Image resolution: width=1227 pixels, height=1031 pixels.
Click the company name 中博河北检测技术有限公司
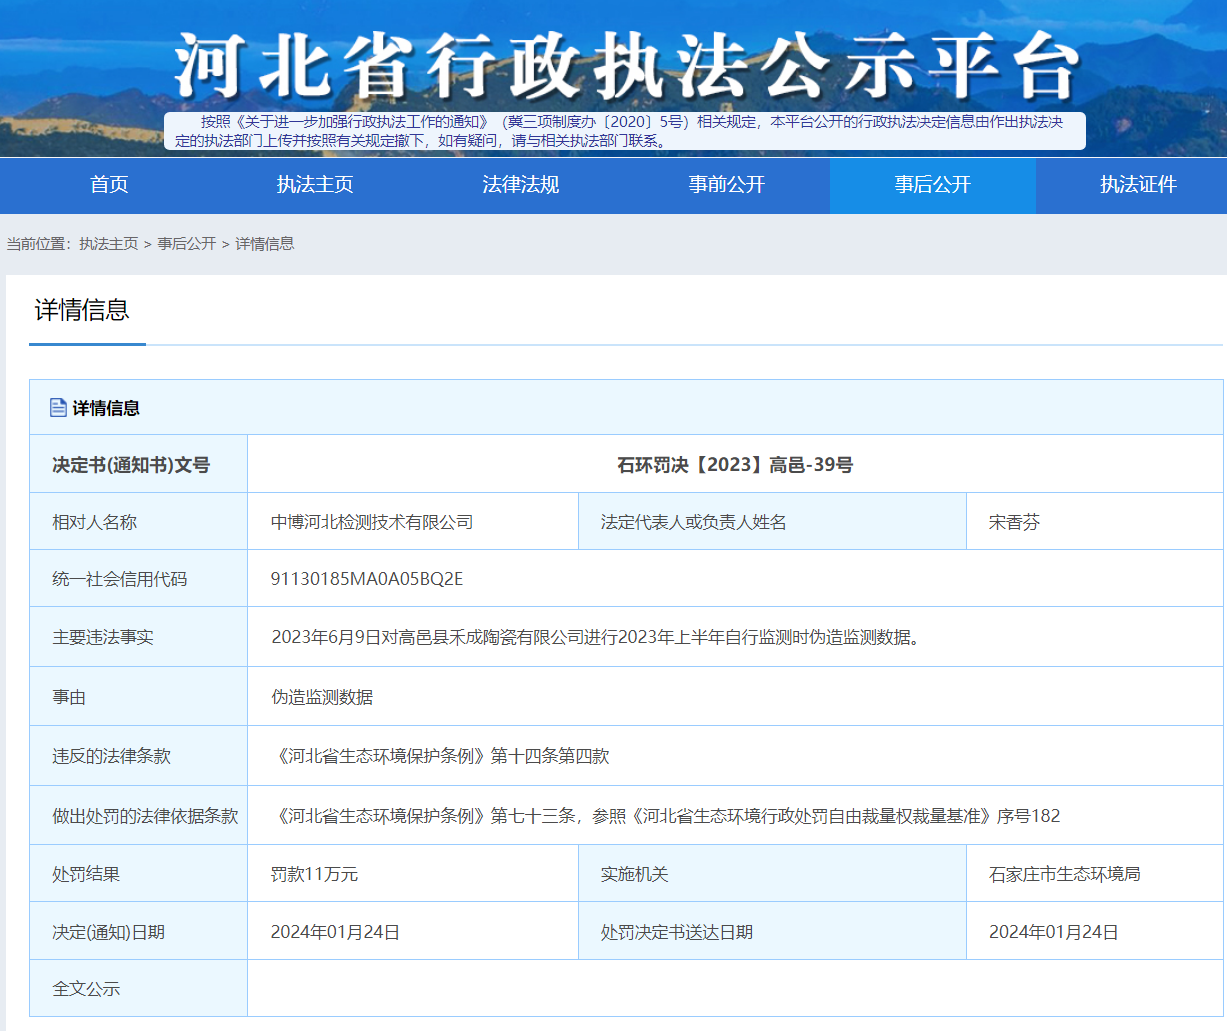point(372,522)
